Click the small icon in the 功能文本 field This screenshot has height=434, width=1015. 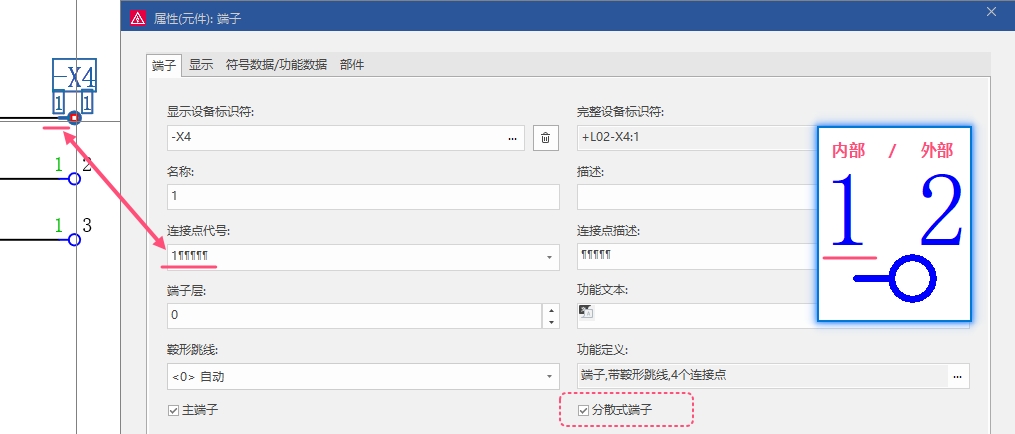(x=586, y=312)
